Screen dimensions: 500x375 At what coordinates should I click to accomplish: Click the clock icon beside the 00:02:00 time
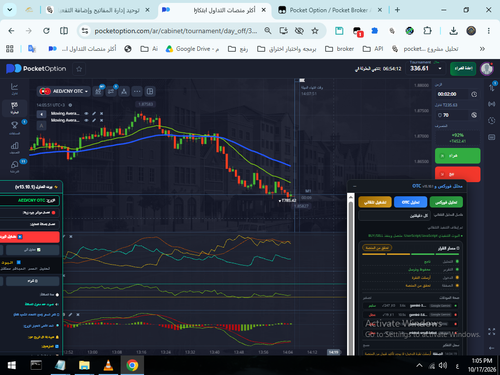pos(474,94)
